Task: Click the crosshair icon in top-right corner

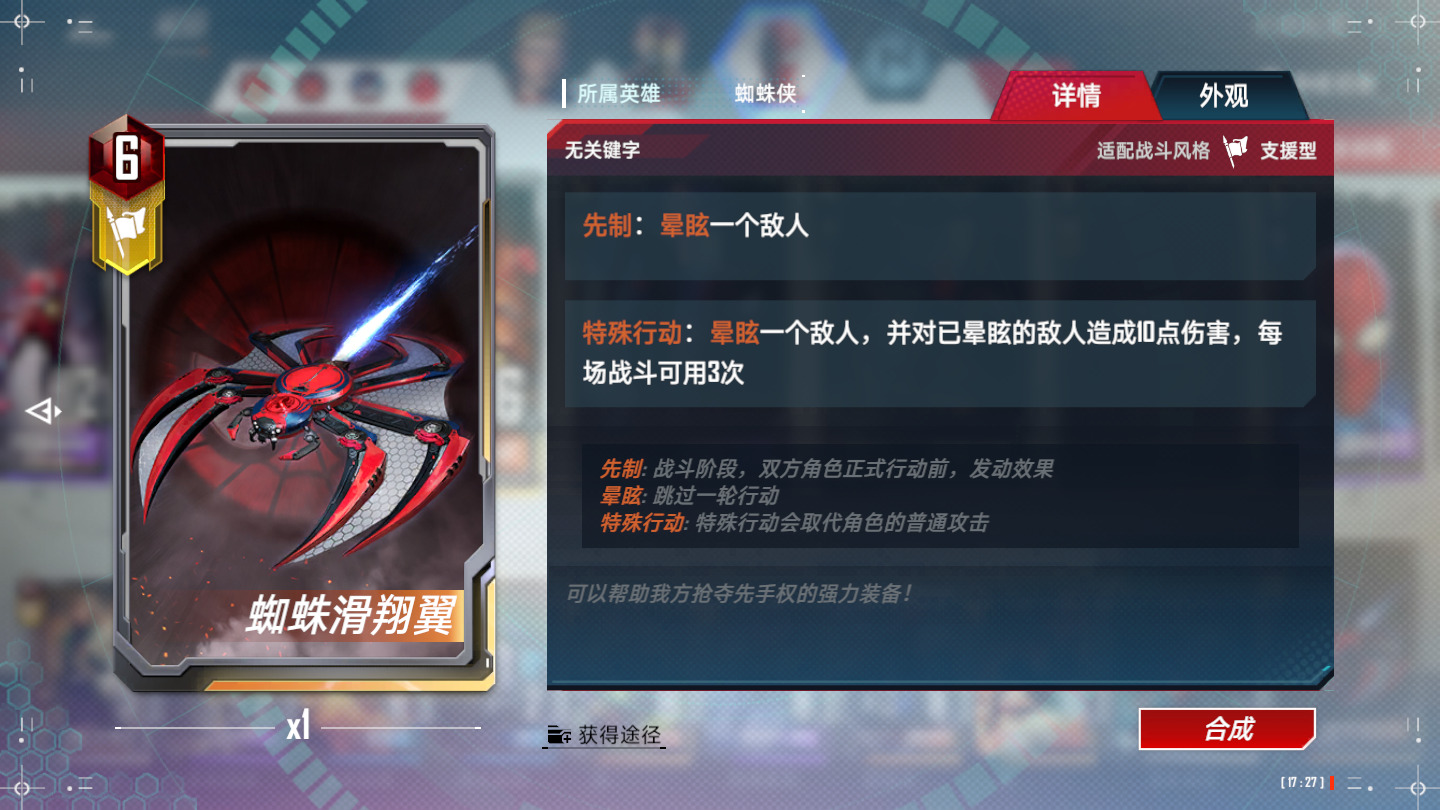Action: coord(1416,22)
